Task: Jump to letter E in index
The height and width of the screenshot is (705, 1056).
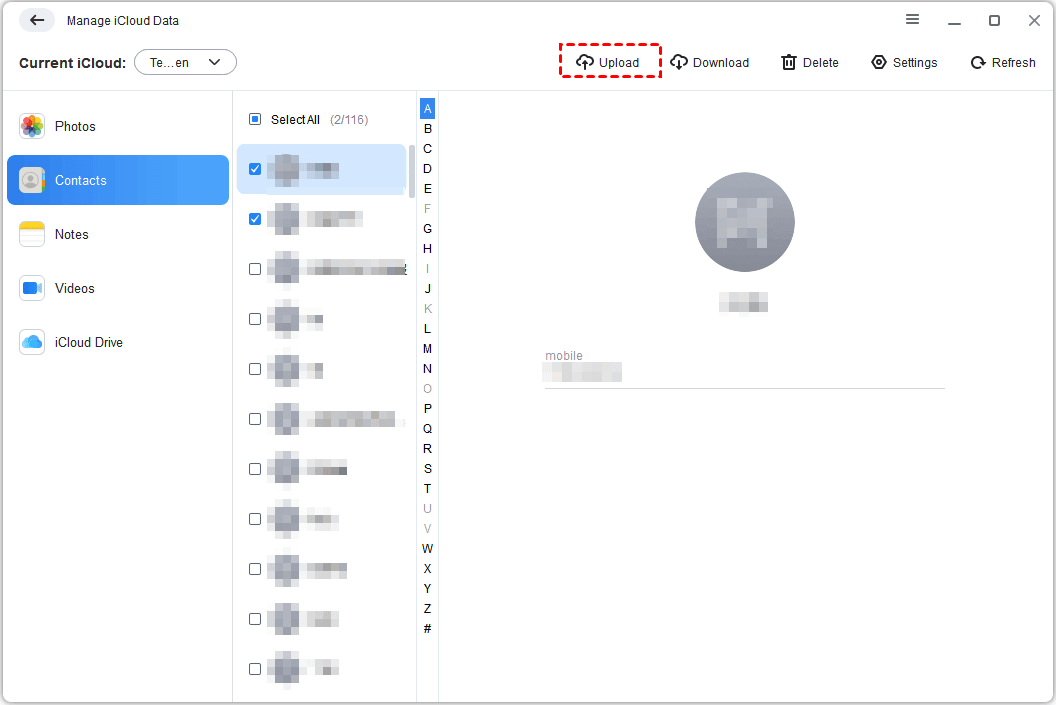Action: [x=427, y=189]
